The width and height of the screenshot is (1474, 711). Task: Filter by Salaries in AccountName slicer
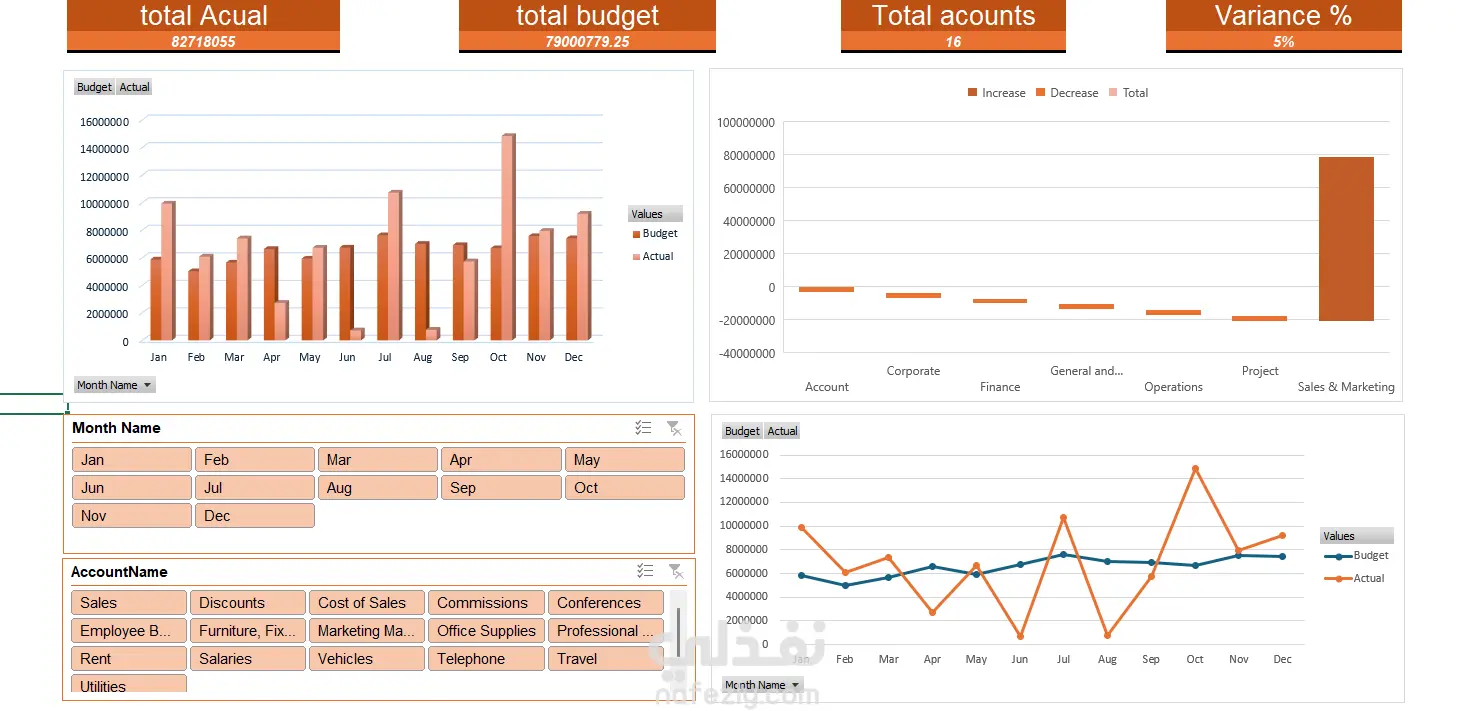[248, 659]
